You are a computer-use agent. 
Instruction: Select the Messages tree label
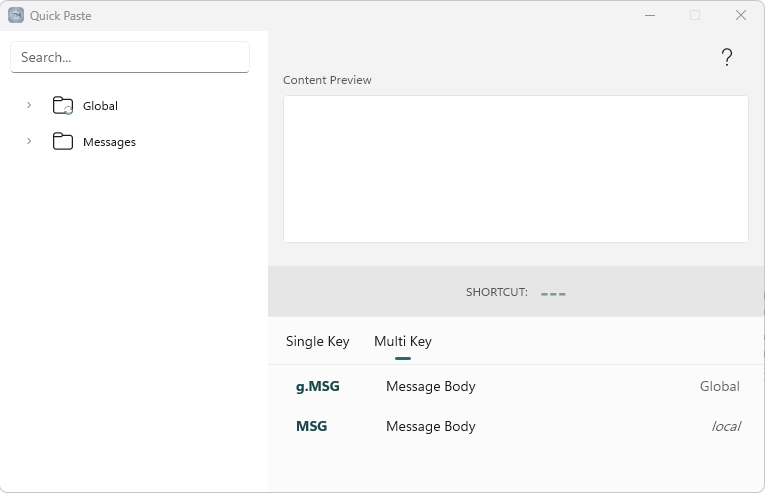coord(109,142)
